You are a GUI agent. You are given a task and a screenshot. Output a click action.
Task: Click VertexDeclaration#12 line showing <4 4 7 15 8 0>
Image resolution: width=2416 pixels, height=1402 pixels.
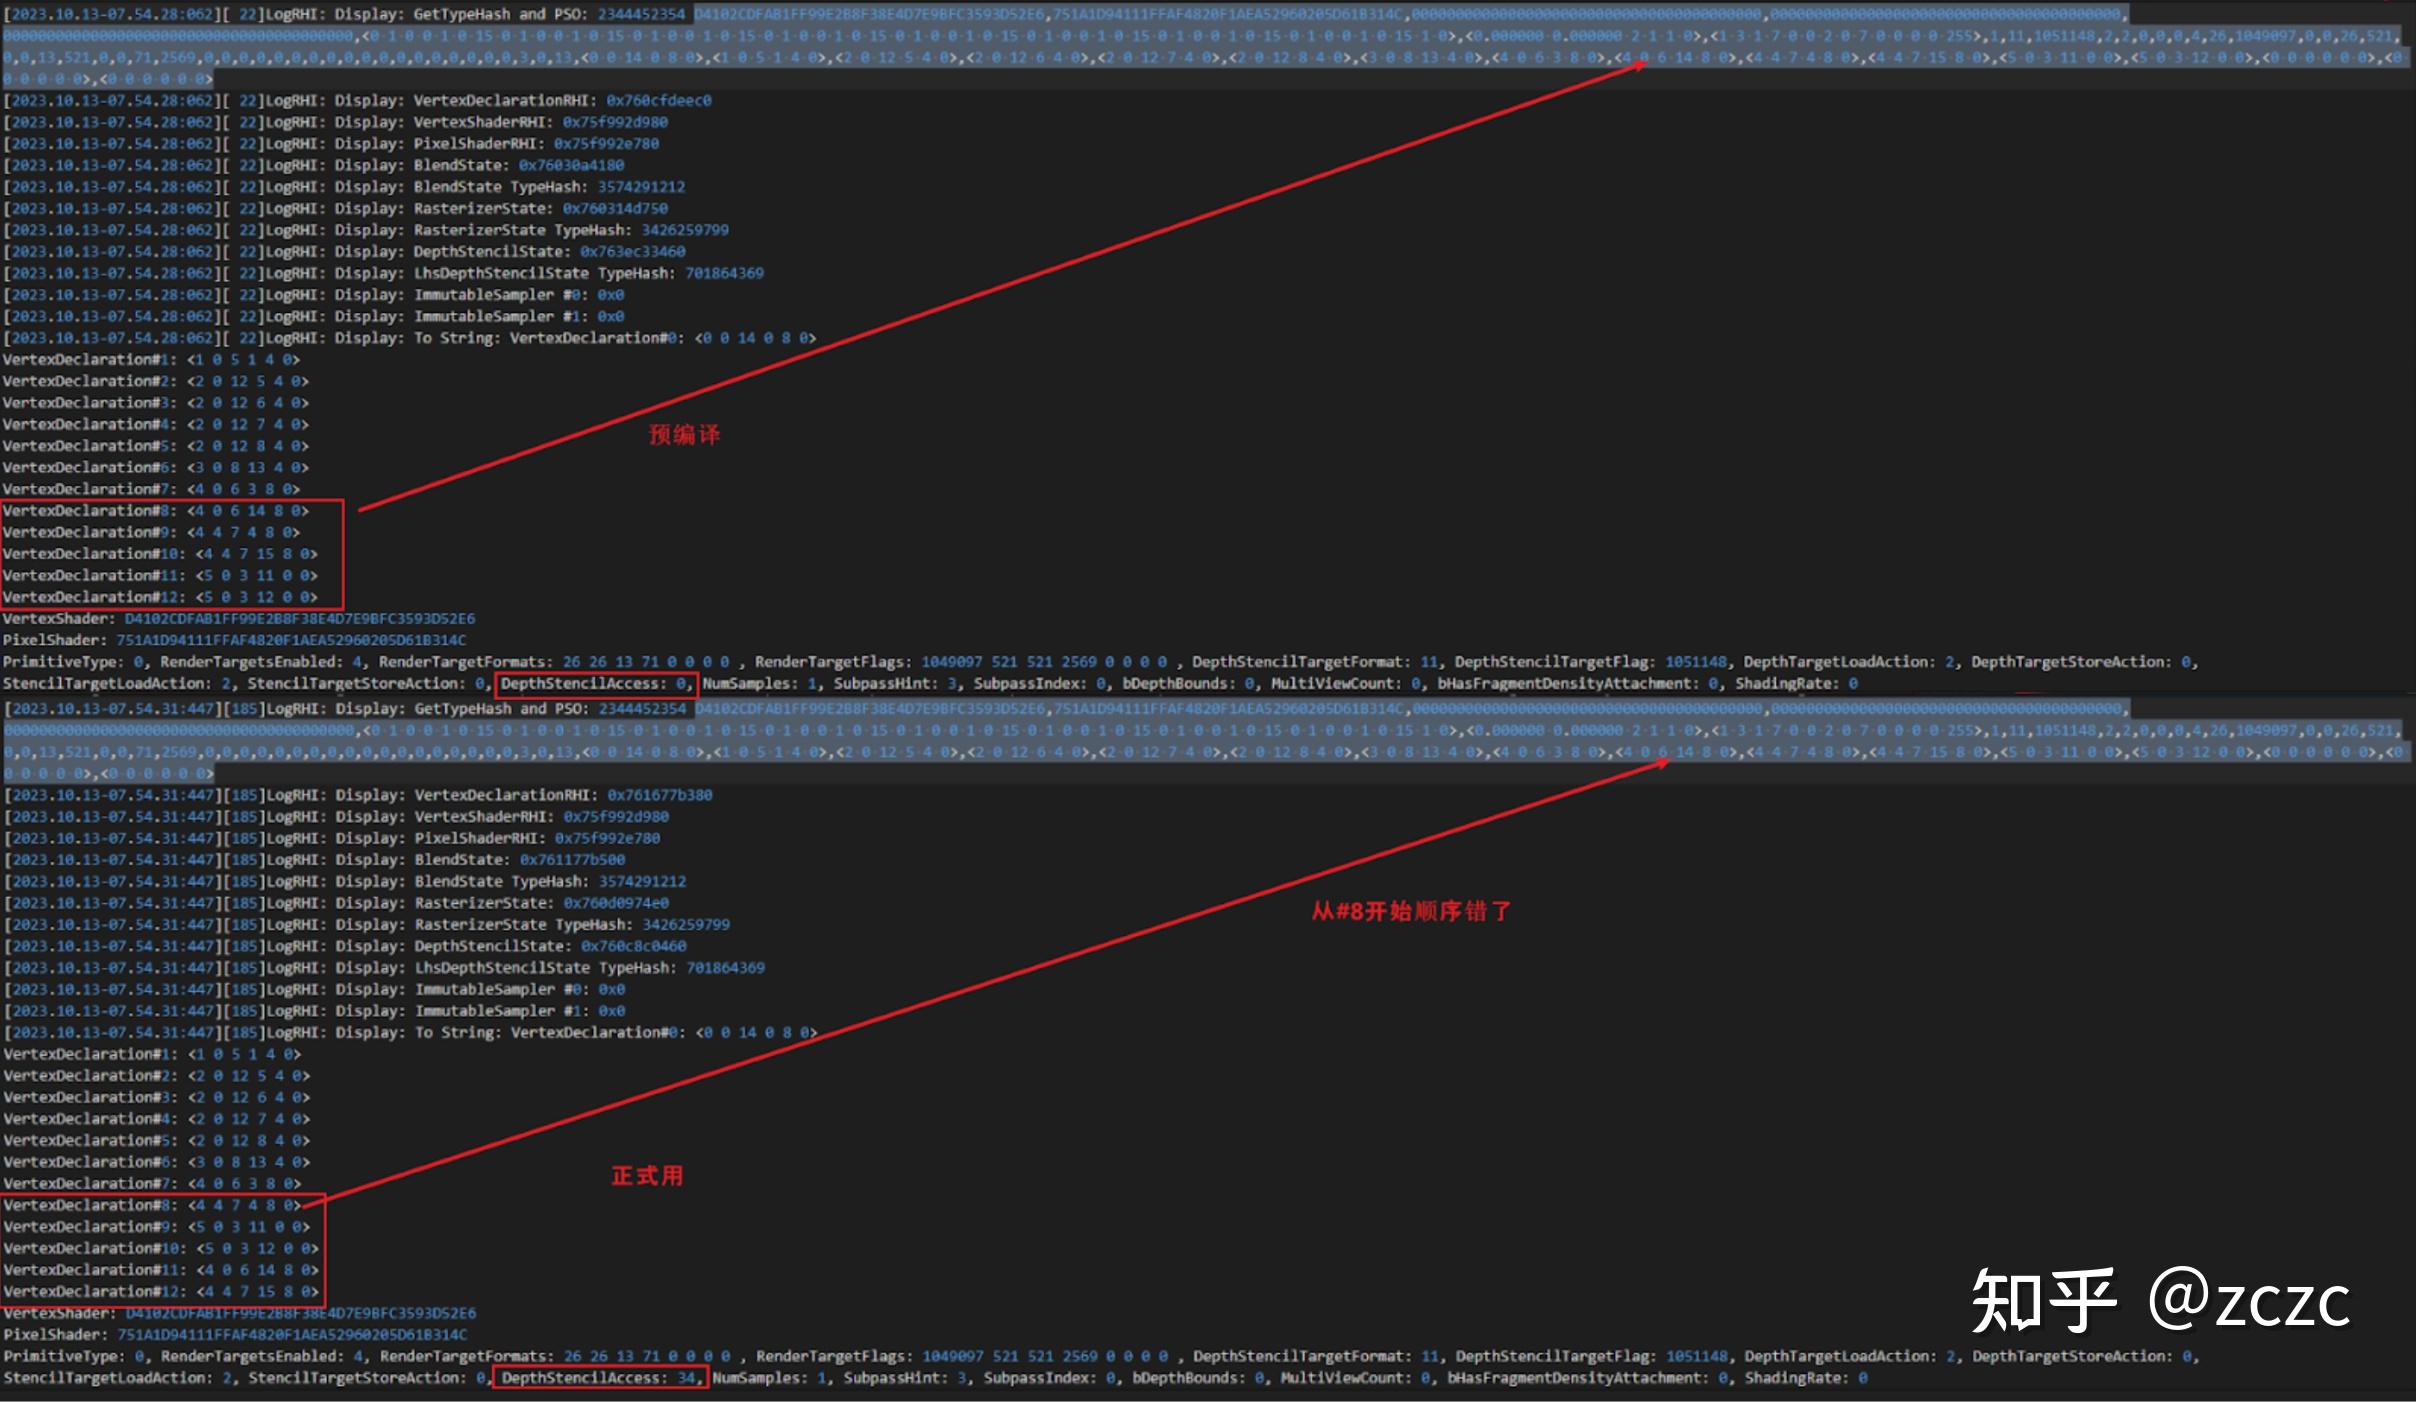coord(160,1292)
